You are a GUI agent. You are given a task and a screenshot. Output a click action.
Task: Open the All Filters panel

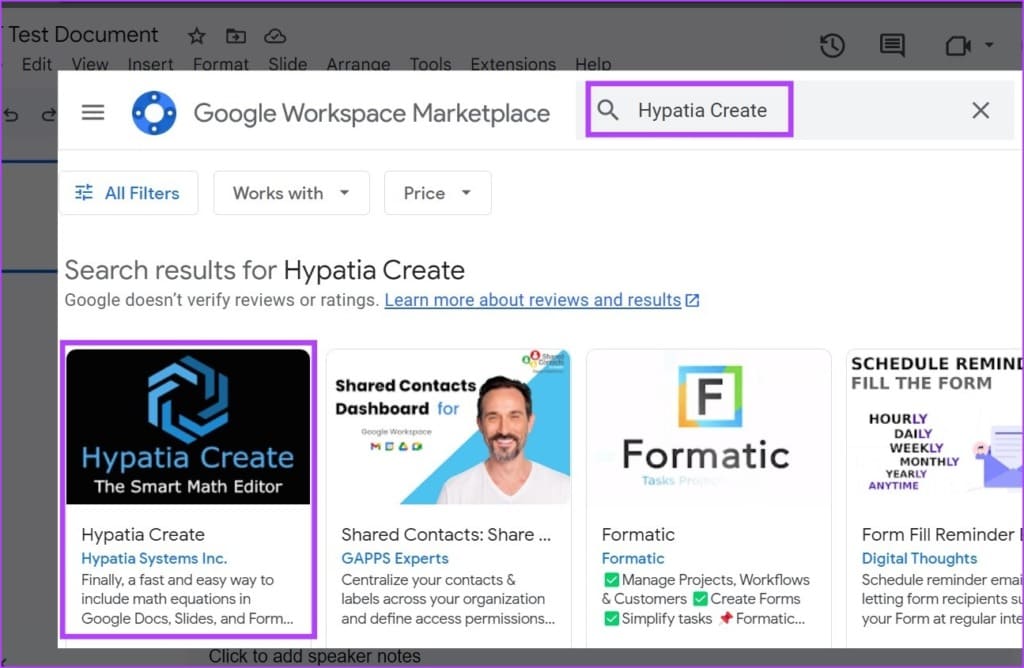(128, 193)
